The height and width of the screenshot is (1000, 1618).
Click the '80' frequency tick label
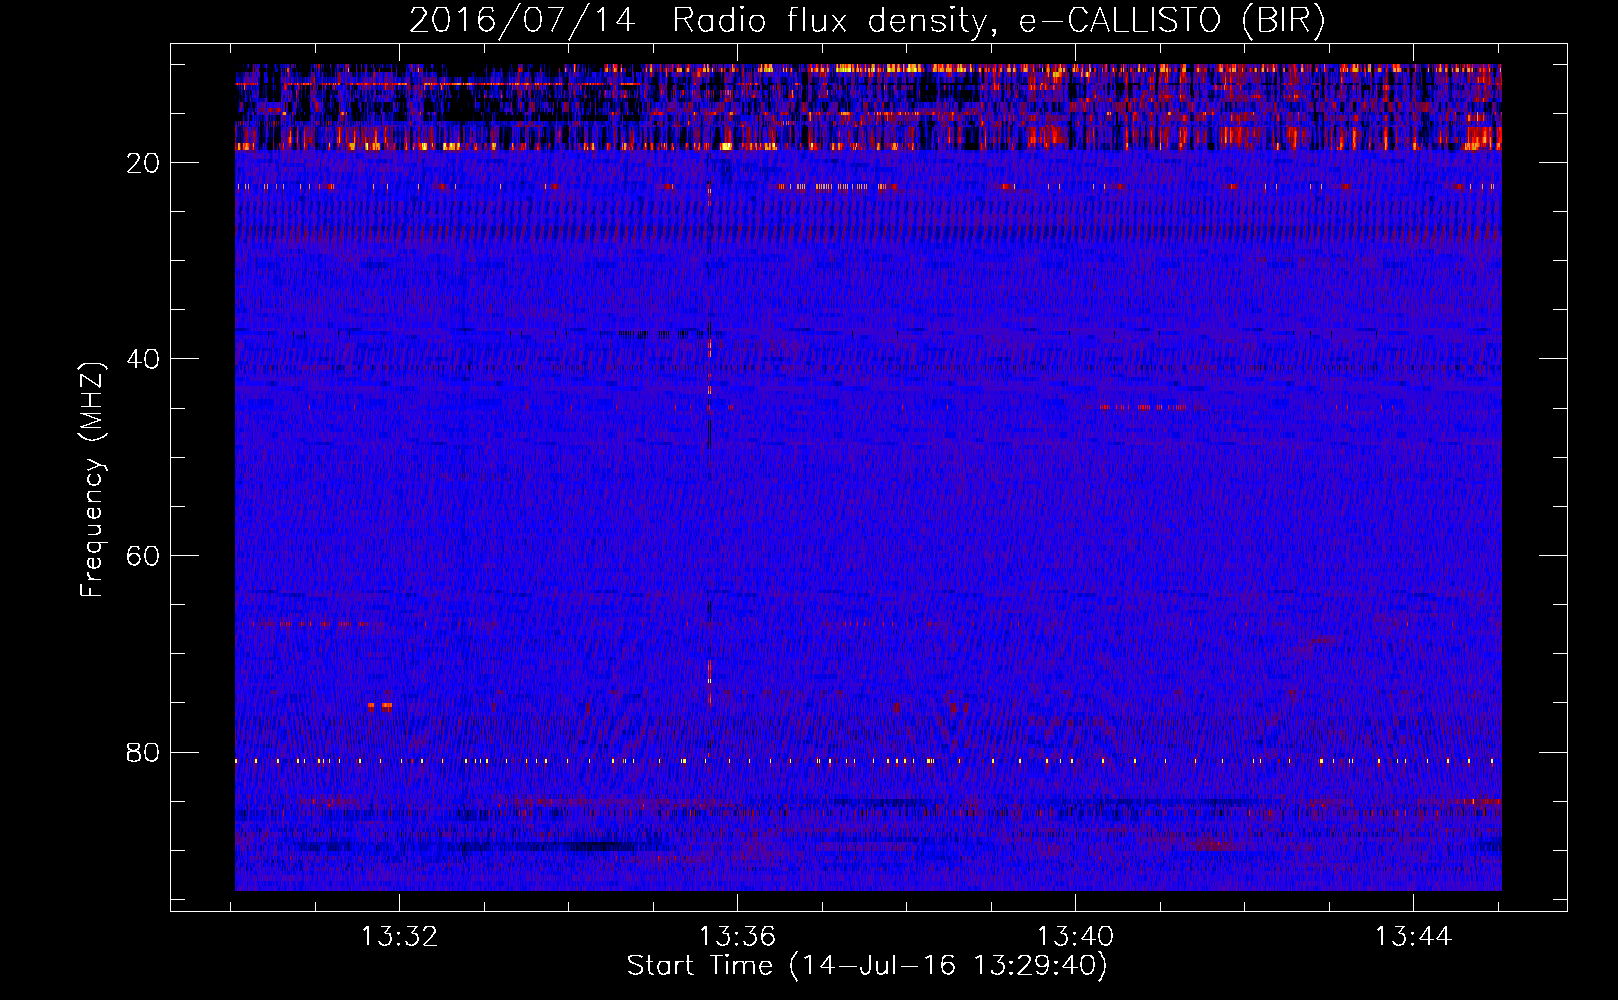tap(144, 752)
